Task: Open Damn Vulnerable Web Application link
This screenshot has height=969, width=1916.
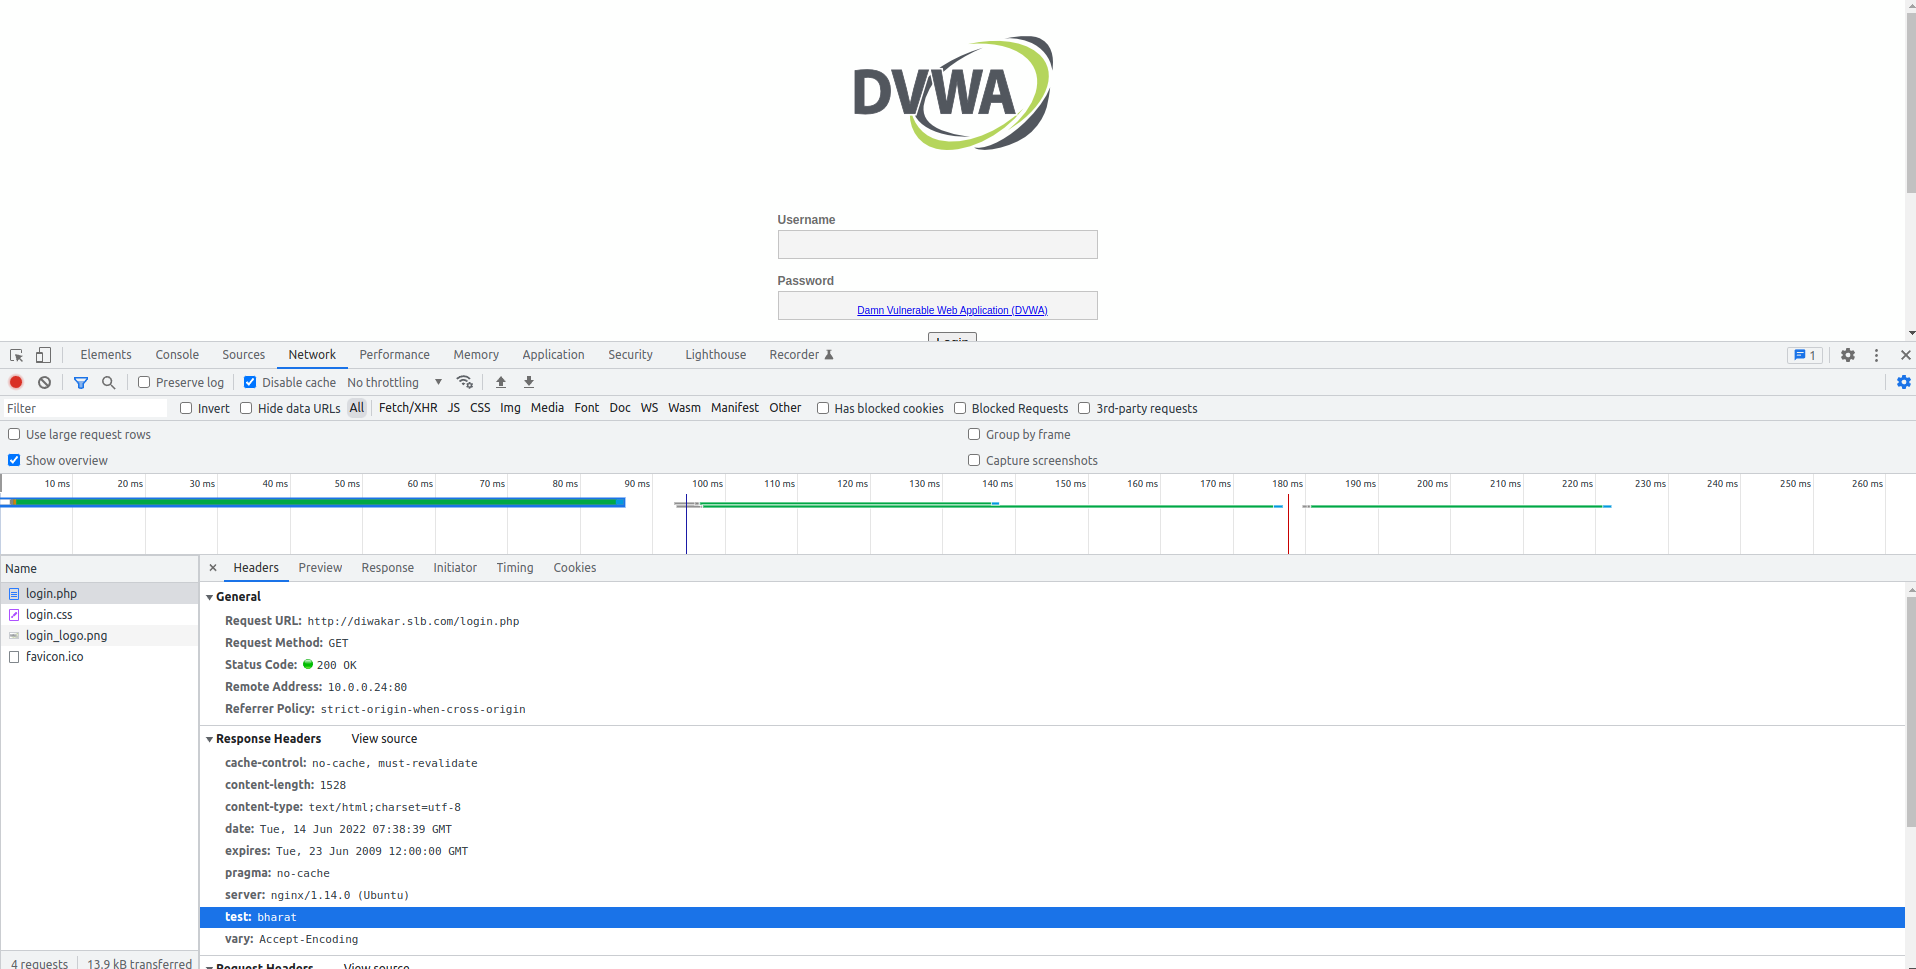Action: coord(952,310)
